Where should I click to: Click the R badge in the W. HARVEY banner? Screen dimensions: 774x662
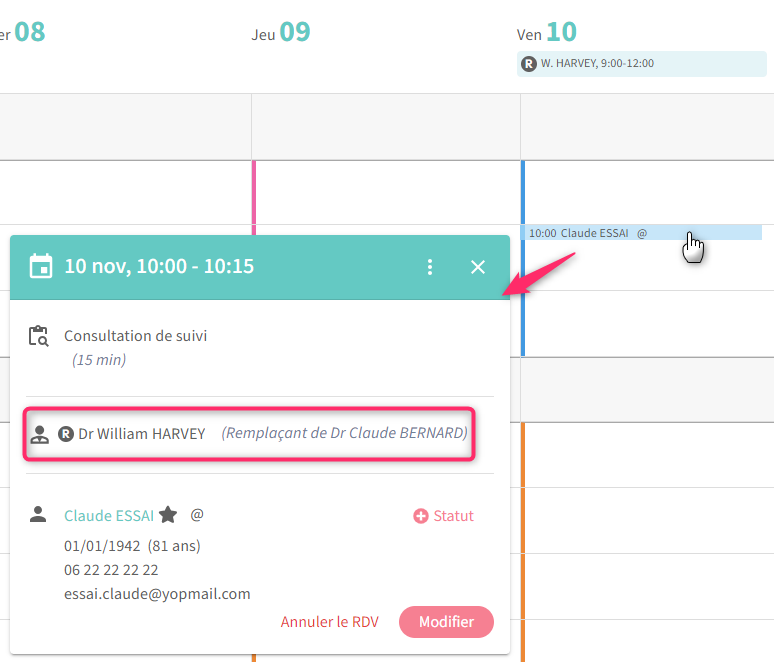[x=529, y=63]
